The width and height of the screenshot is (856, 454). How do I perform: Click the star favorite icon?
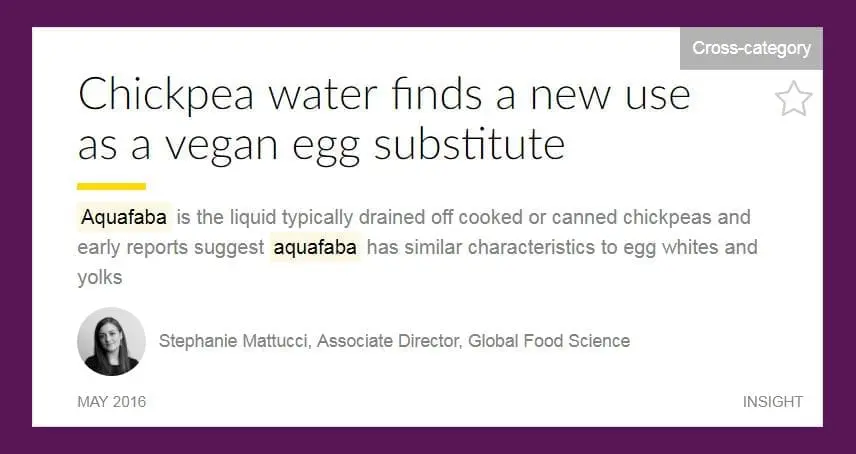coord(793,99)
